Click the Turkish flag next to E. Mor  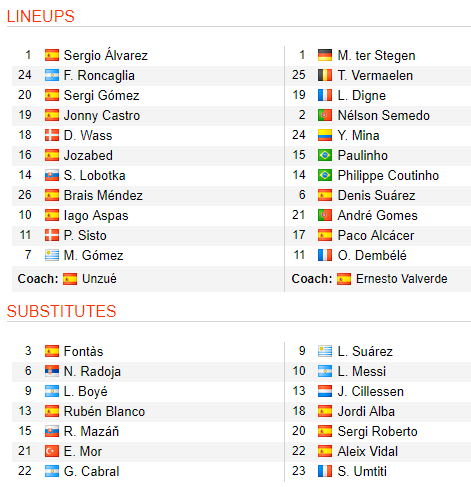point(52,451)
